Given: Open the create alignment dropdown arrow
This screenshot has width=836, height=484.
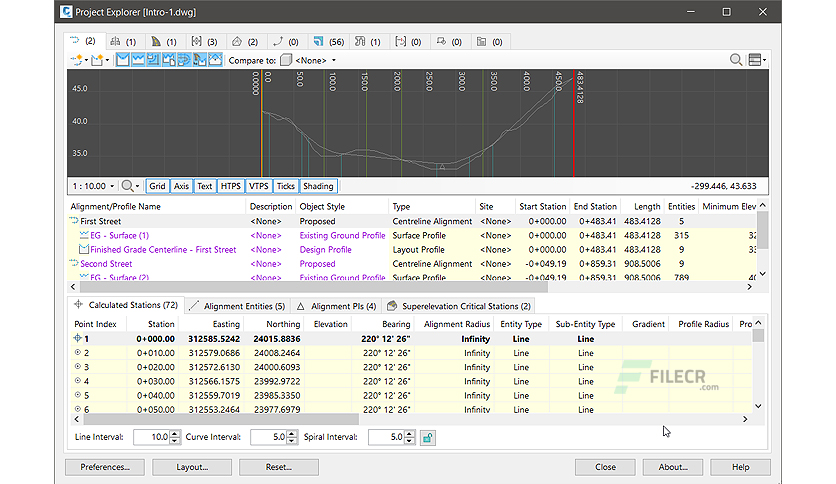Looking at the screenshot, I should click(86, 60).
